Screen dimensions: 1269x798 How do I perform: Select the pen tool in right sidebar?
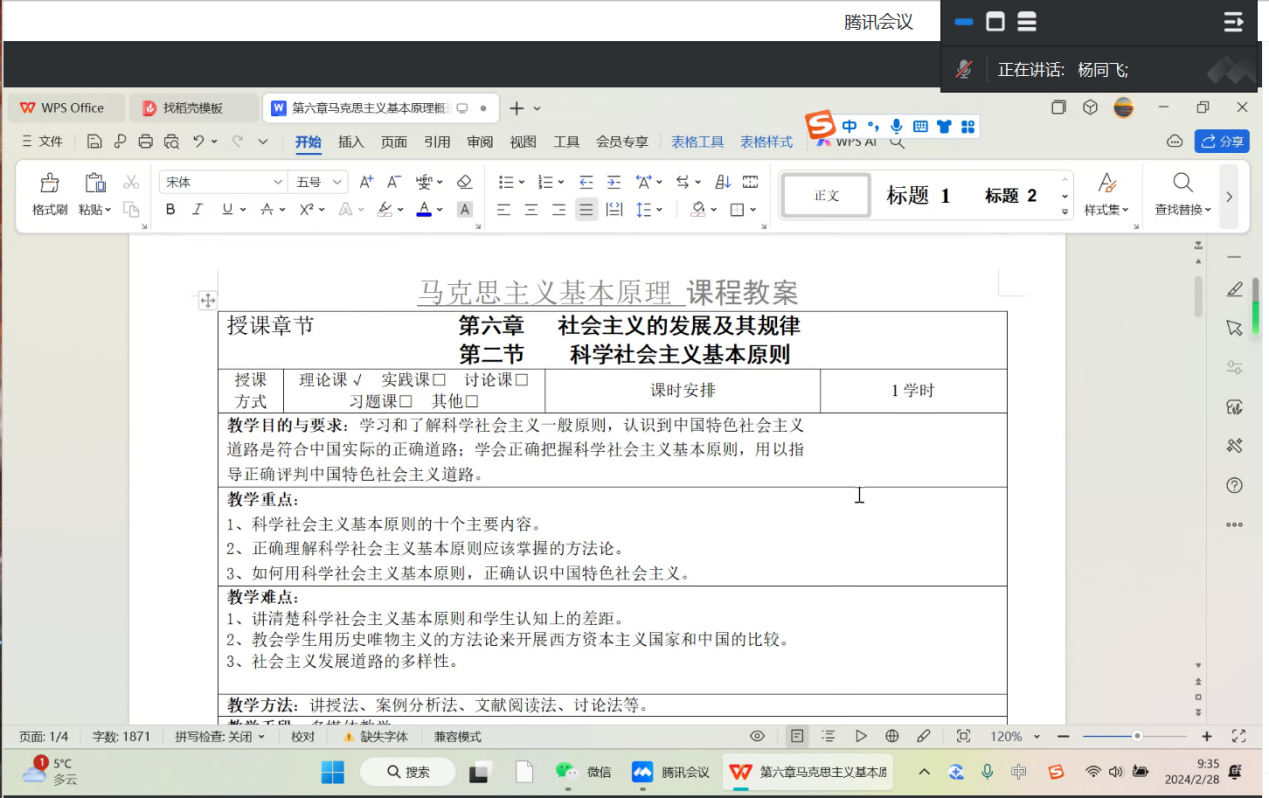tap(1234, 290)
